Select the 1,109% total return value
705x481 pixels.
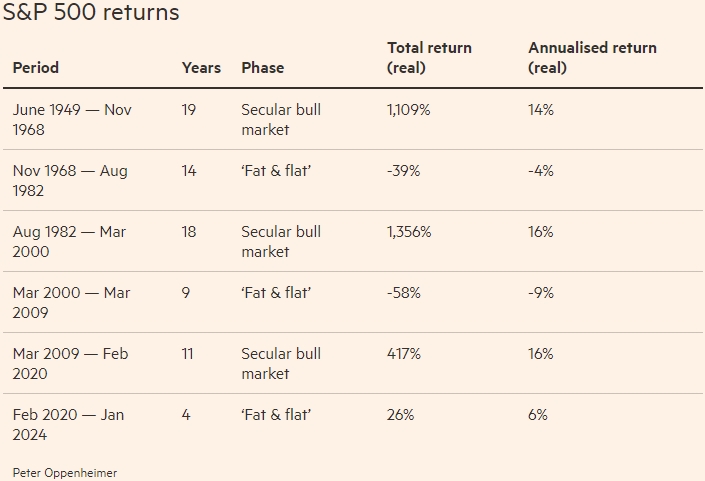[x=408, y=110]
